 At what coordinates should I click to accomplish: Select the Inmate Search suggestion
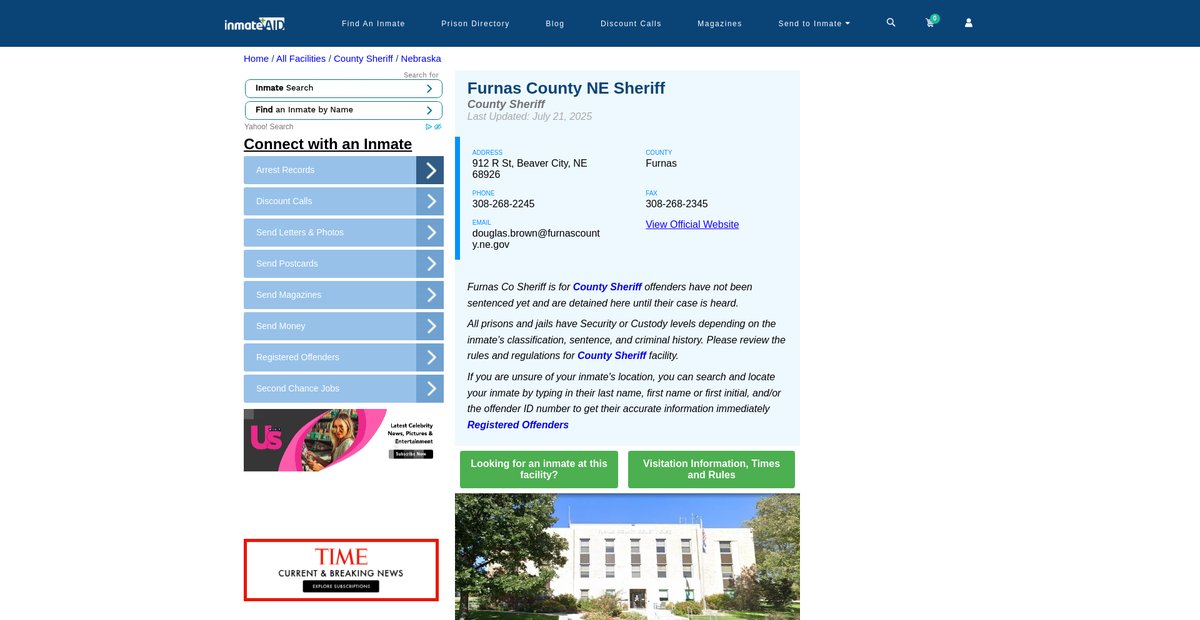click(343, 88)
